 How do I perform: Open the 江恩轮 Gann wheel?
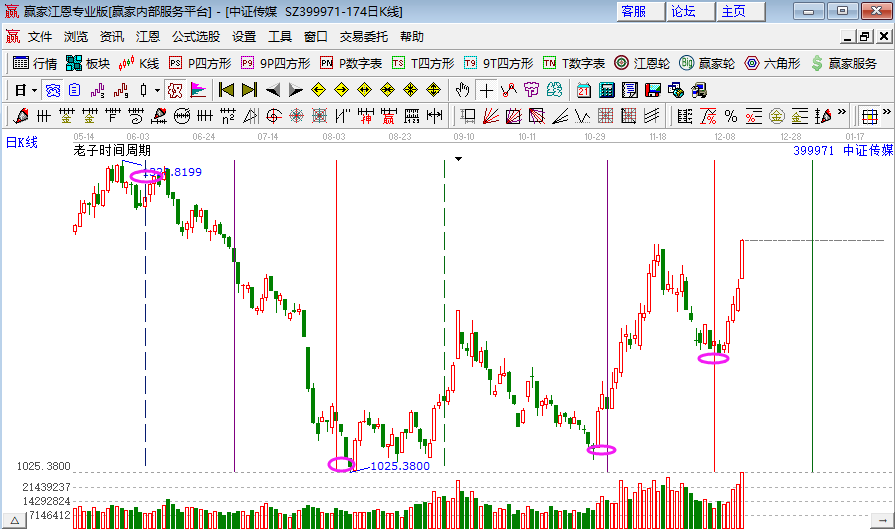[x=642, y=63]
